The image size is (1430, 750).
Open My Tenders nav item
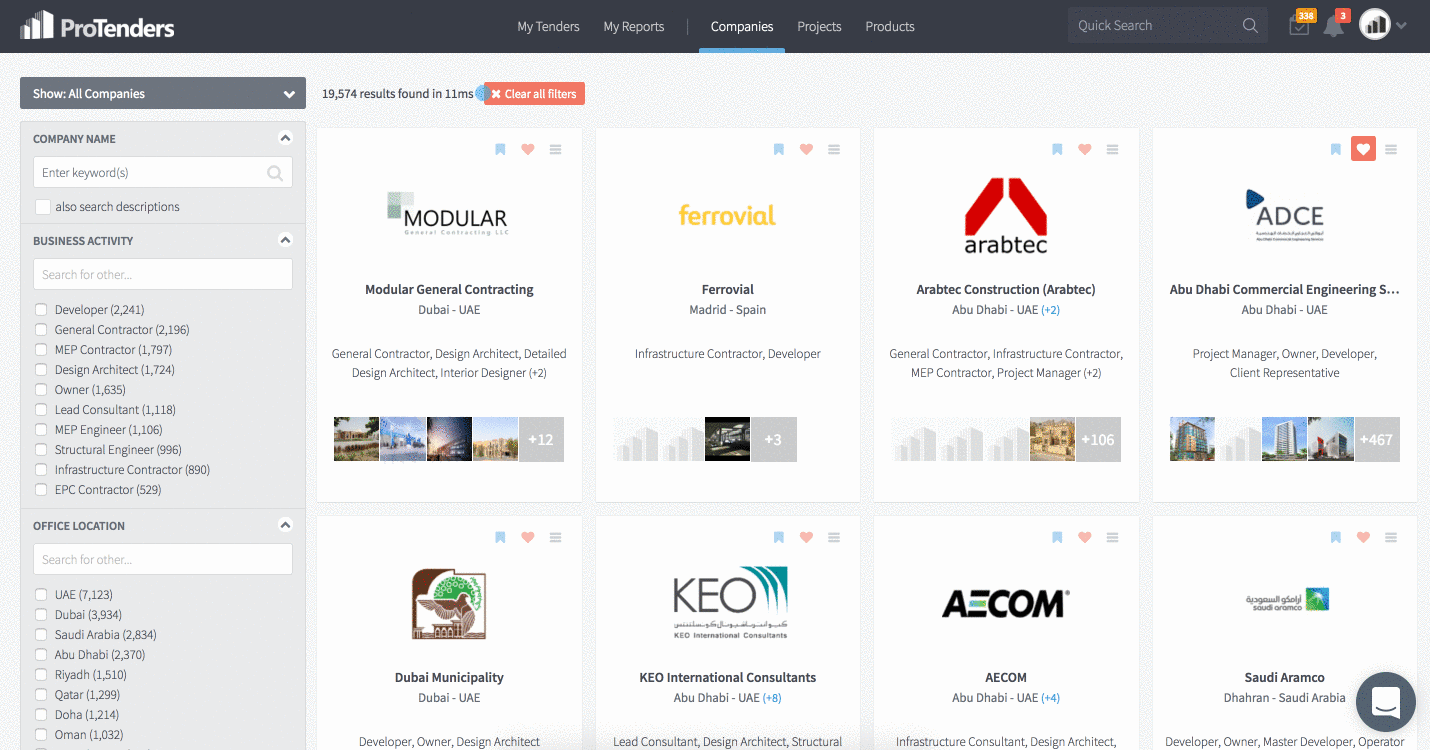pos(548,27)
